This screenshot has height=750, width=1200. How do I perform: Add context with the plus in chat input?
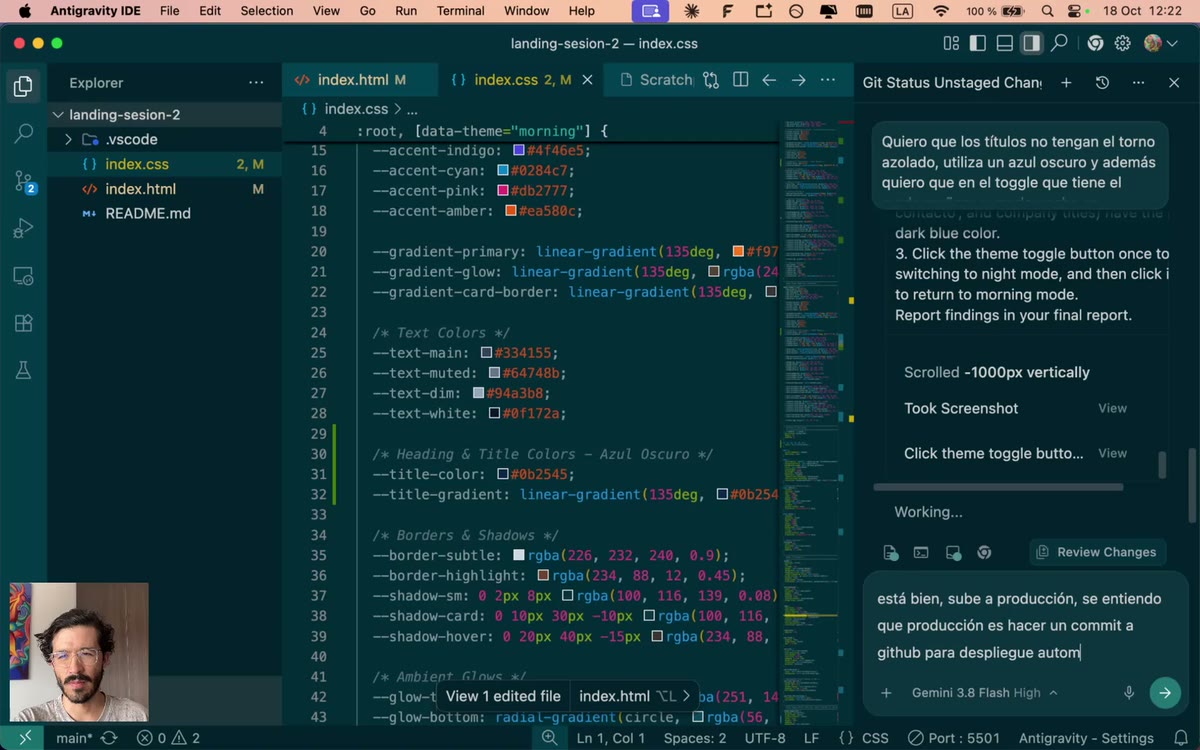click(886, 692)
